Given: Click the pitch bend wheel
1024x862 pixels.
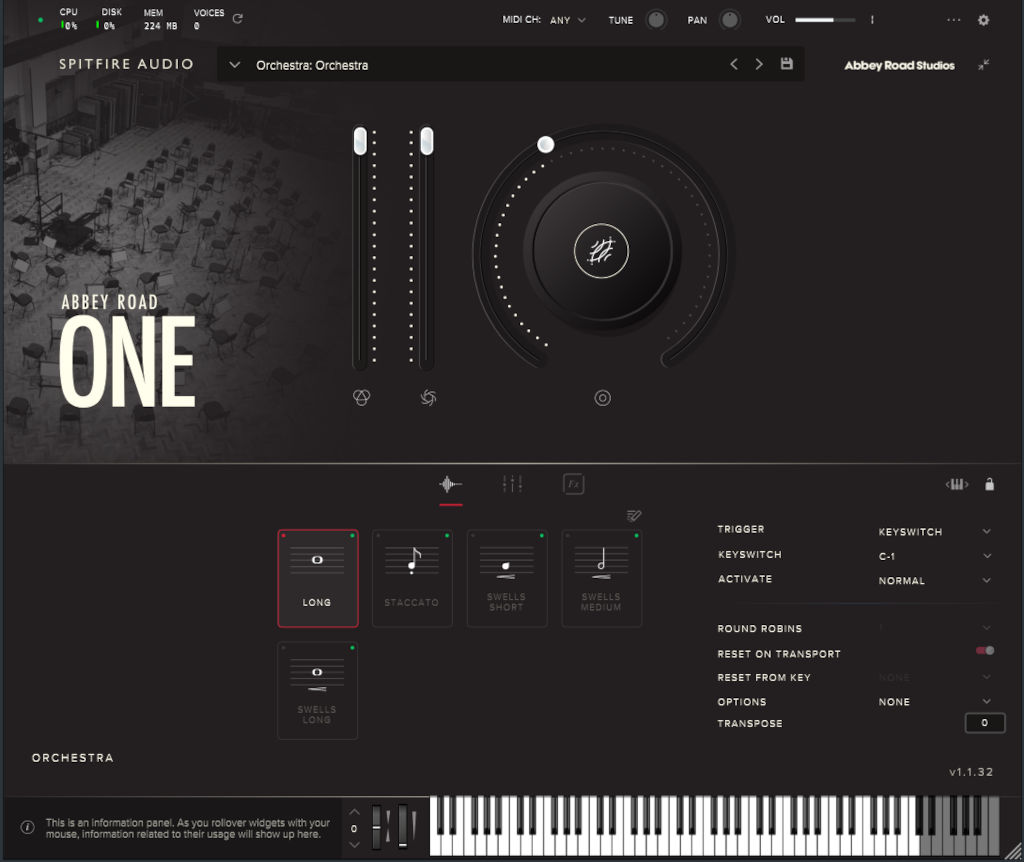Looking at the screenshot, I should pyautogui.click(x=377, y=827).
